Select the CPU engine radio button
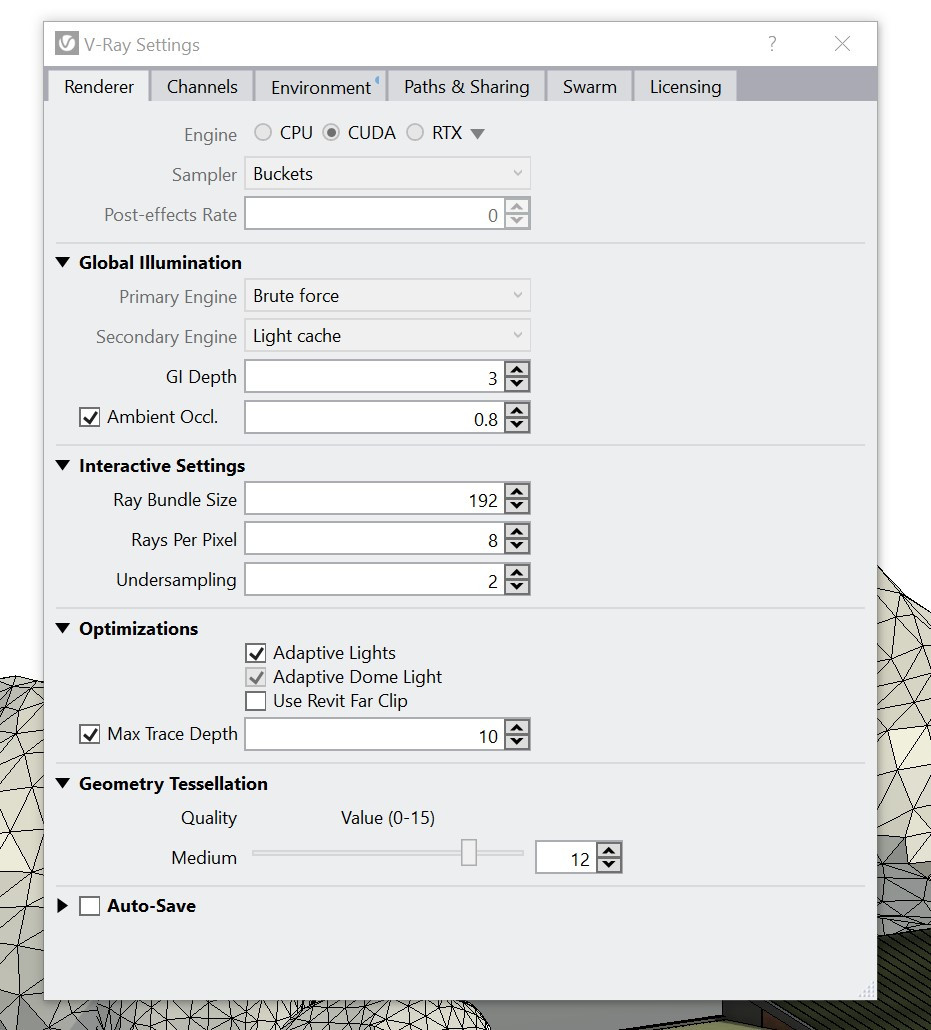The width and height of the screenshot is (931, 1030). 263,133
